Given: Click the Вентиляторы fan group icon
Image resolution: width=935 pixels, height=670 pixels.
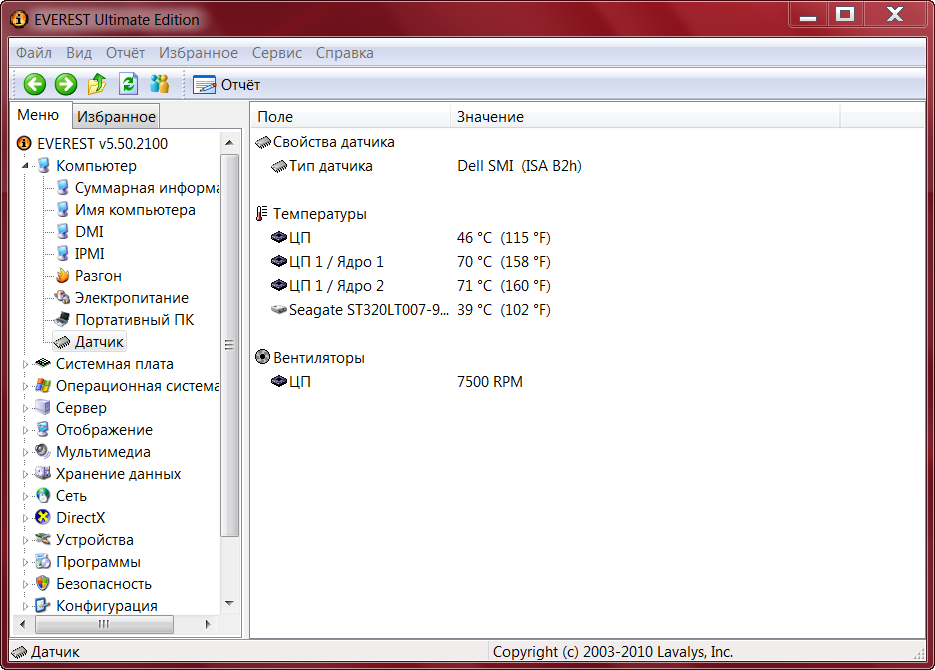Looking at the screenshot, I should click(x=262, y=357).
